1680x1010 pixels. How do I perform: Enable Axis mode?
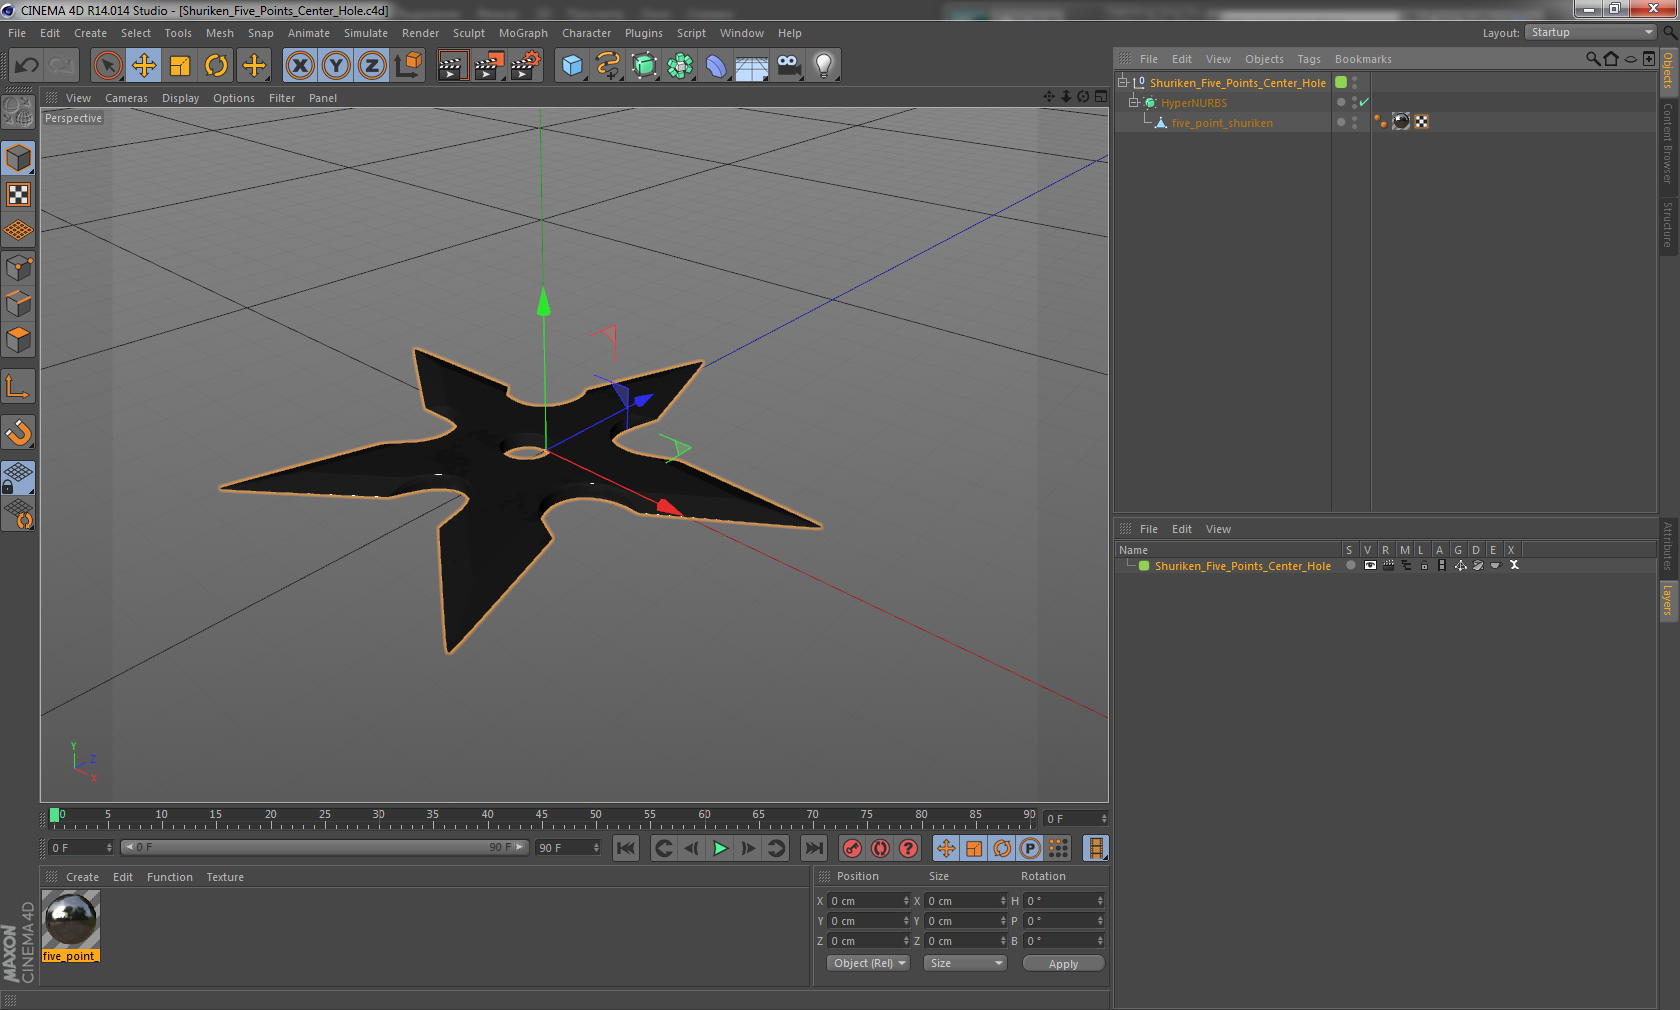pos(19,387)
